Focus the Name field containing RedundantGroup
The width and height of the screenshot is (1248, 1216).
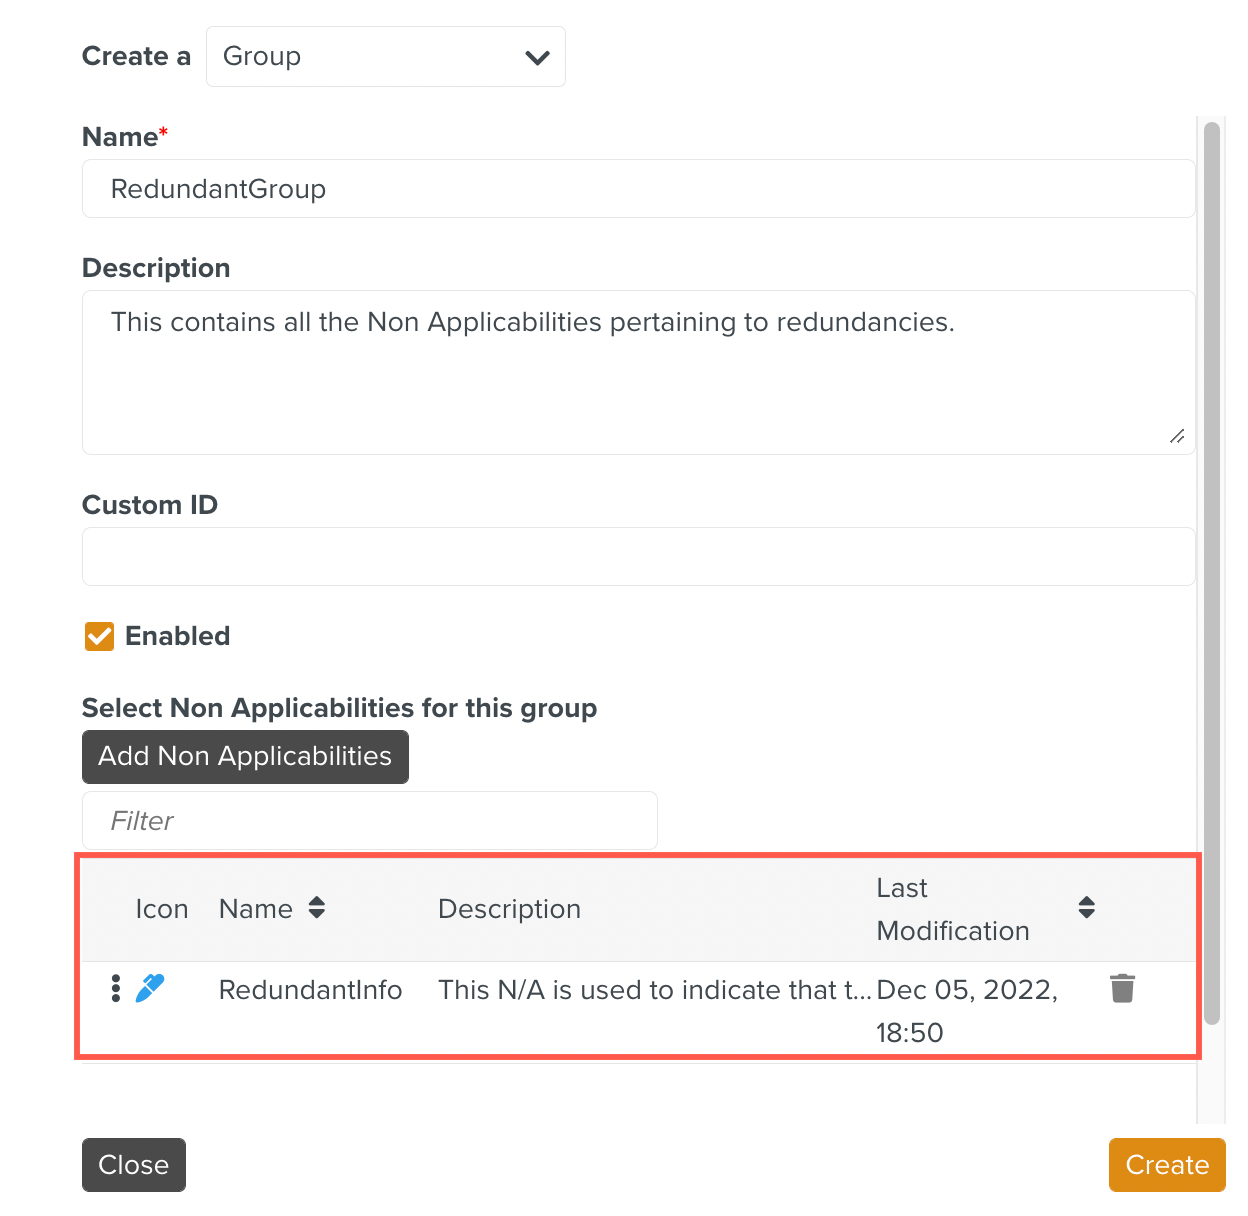pos(638,189)
